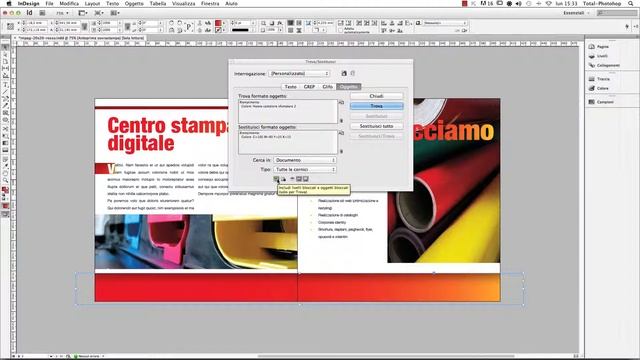This screenshot has height=360, width=640.
Task: Toggle include locked stories option
Action: 283,179
